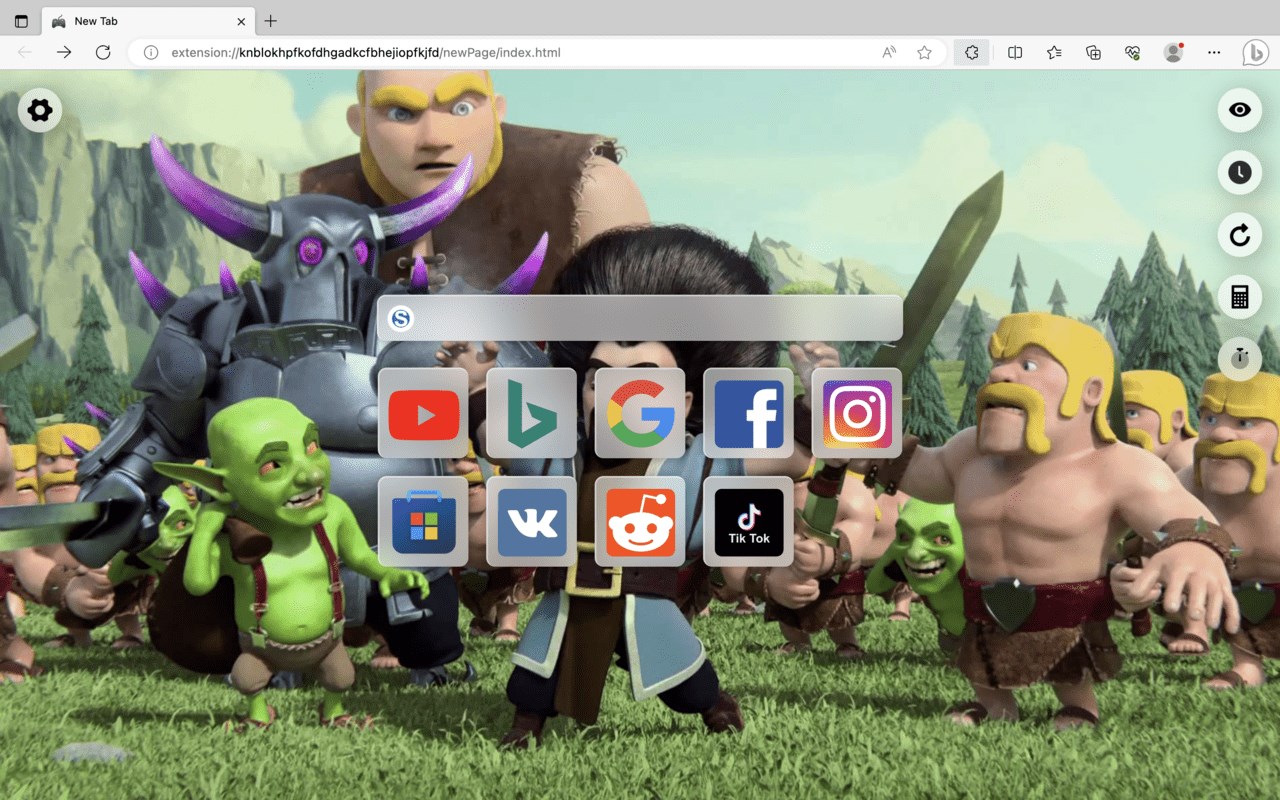Open the Microsoft Store shortcut tile
The image size is (1280, 800).
coord(423,521)
